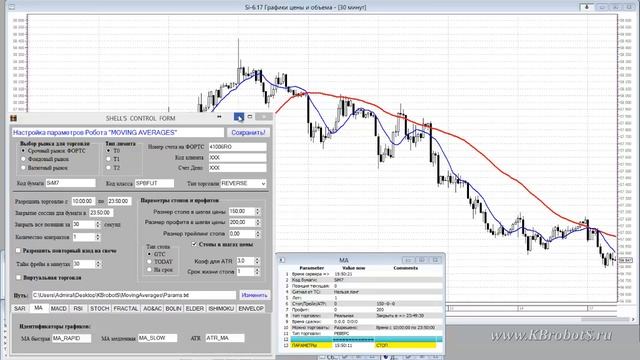Image resolution: width=640 pixels, height=360 pixels.
Task: Choose limit type T2
Action: (x=109, y=167)
